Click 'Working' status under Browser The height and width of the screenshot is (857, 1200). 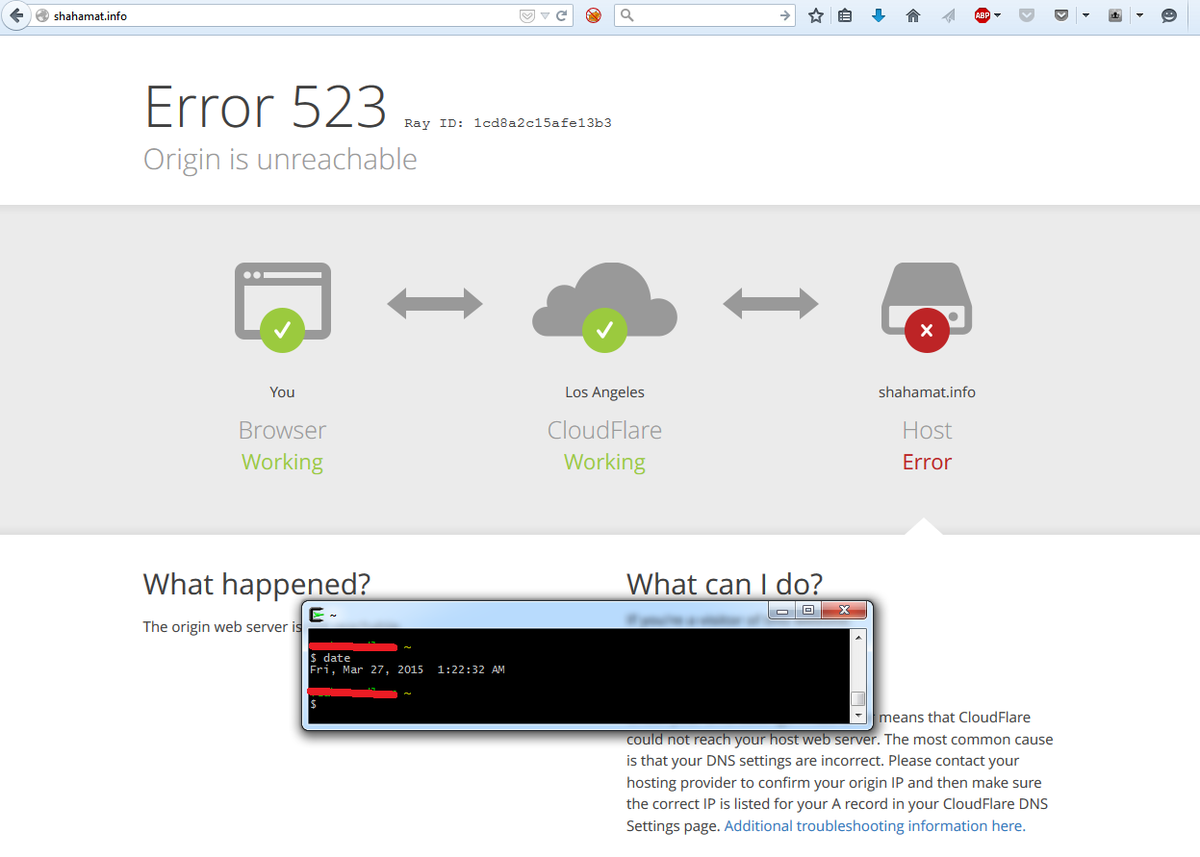pos(282,462)
